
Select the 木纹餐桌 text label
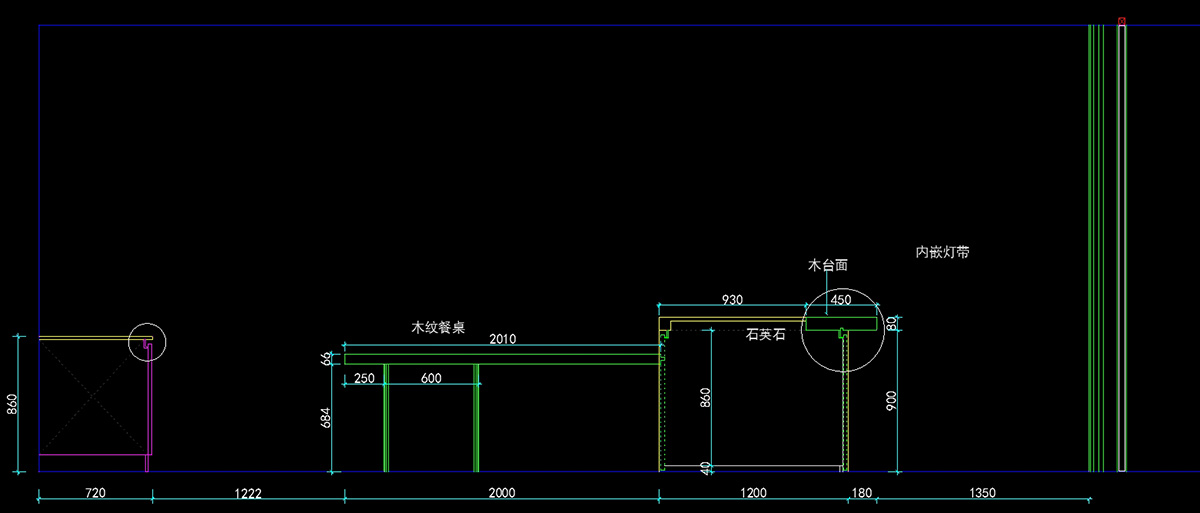coord(440,327)
